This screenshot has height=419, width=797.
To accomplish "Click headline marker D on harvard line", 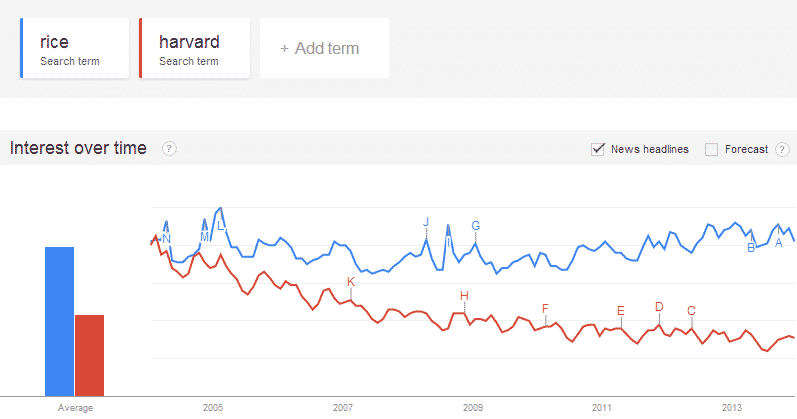I will [659, 307].
